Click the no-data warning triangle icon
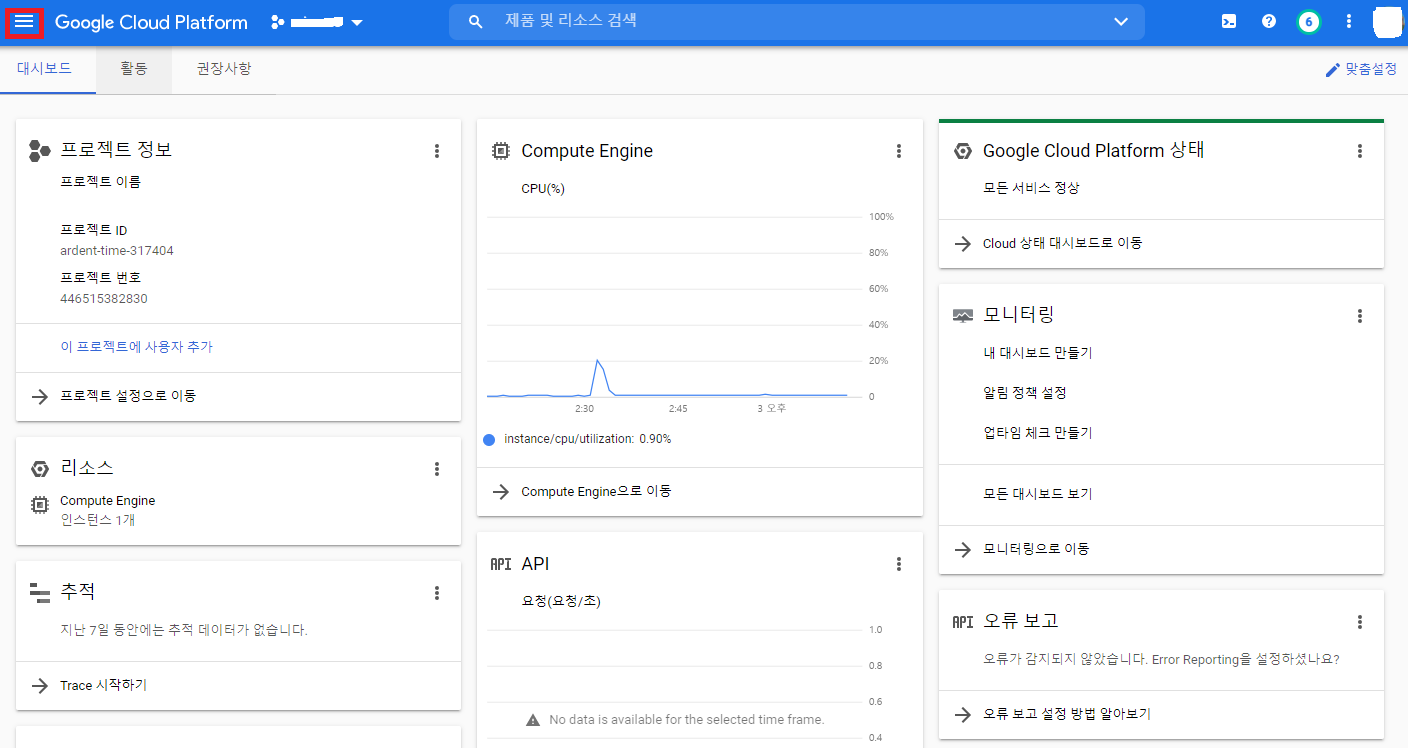This screenshot has height=748, width=1408. tap(533, 720)
